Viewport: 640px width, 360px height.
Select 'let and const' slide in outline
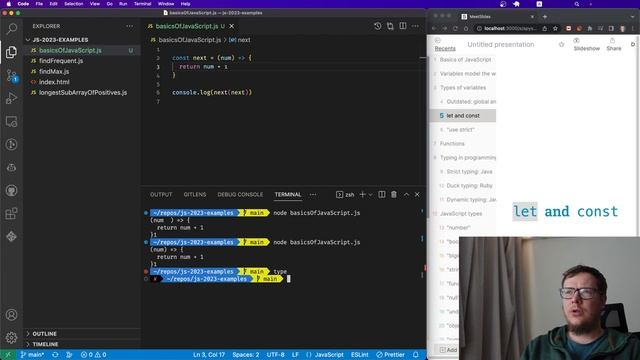[463, 116]
